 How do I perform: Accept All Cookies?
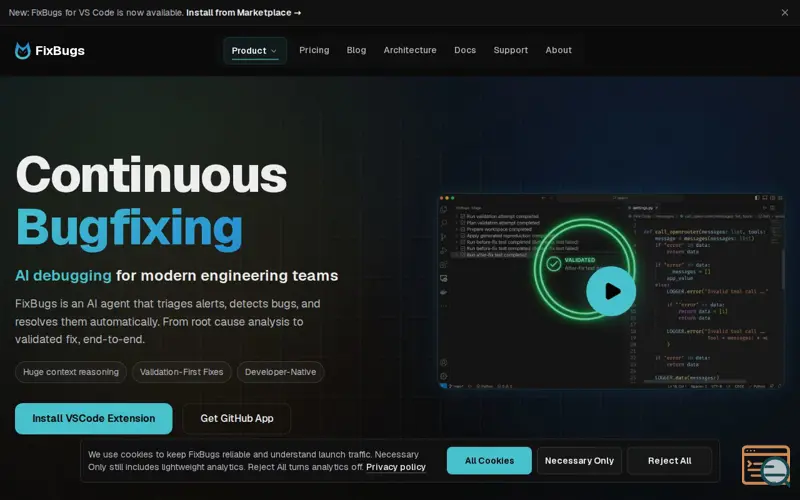point(489,461)
